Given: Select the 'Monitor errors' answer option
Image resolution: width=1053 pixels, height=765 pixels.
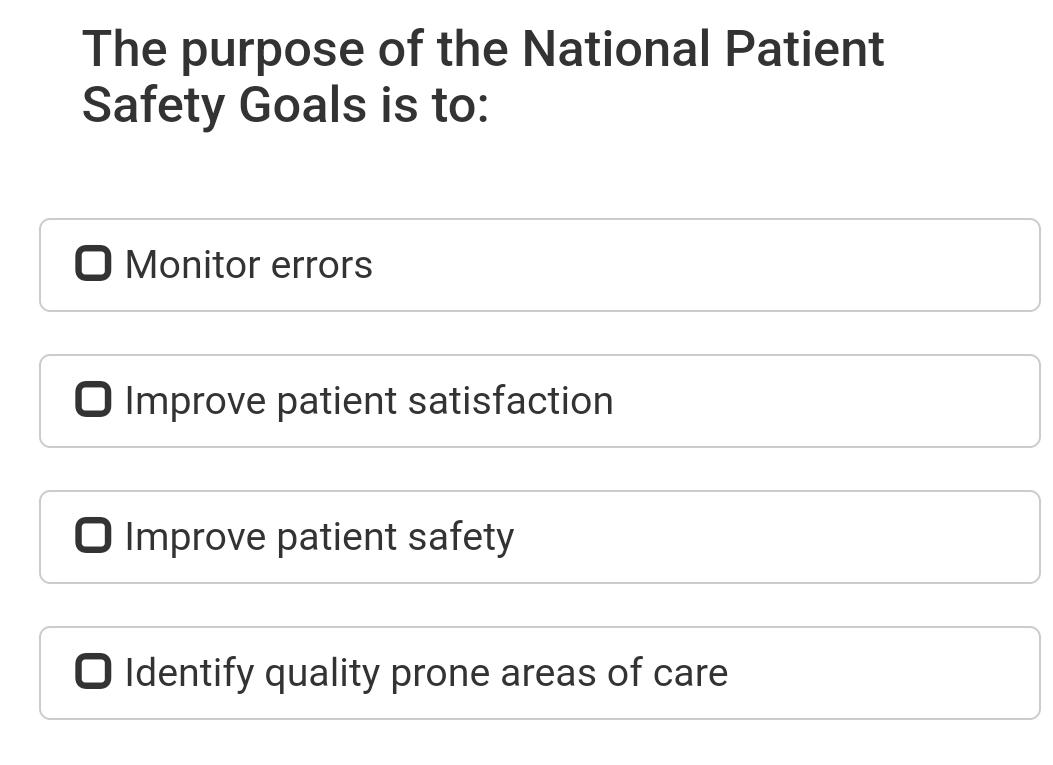Looking at the screenshot, I should [538, 264].
